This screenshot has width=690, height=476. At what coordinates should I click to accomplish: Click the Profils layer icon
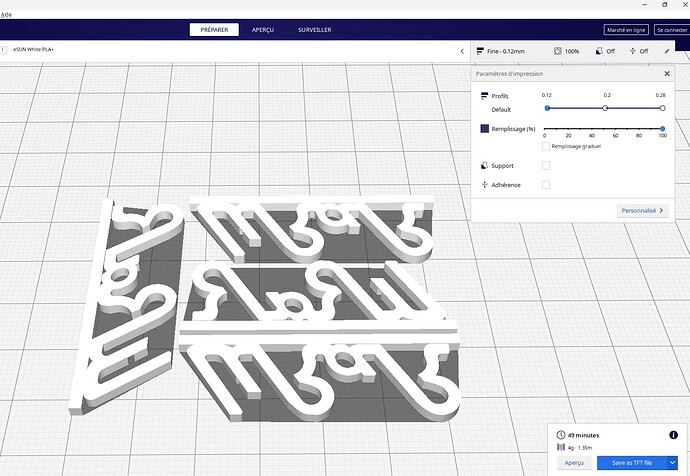pos(484,95)
